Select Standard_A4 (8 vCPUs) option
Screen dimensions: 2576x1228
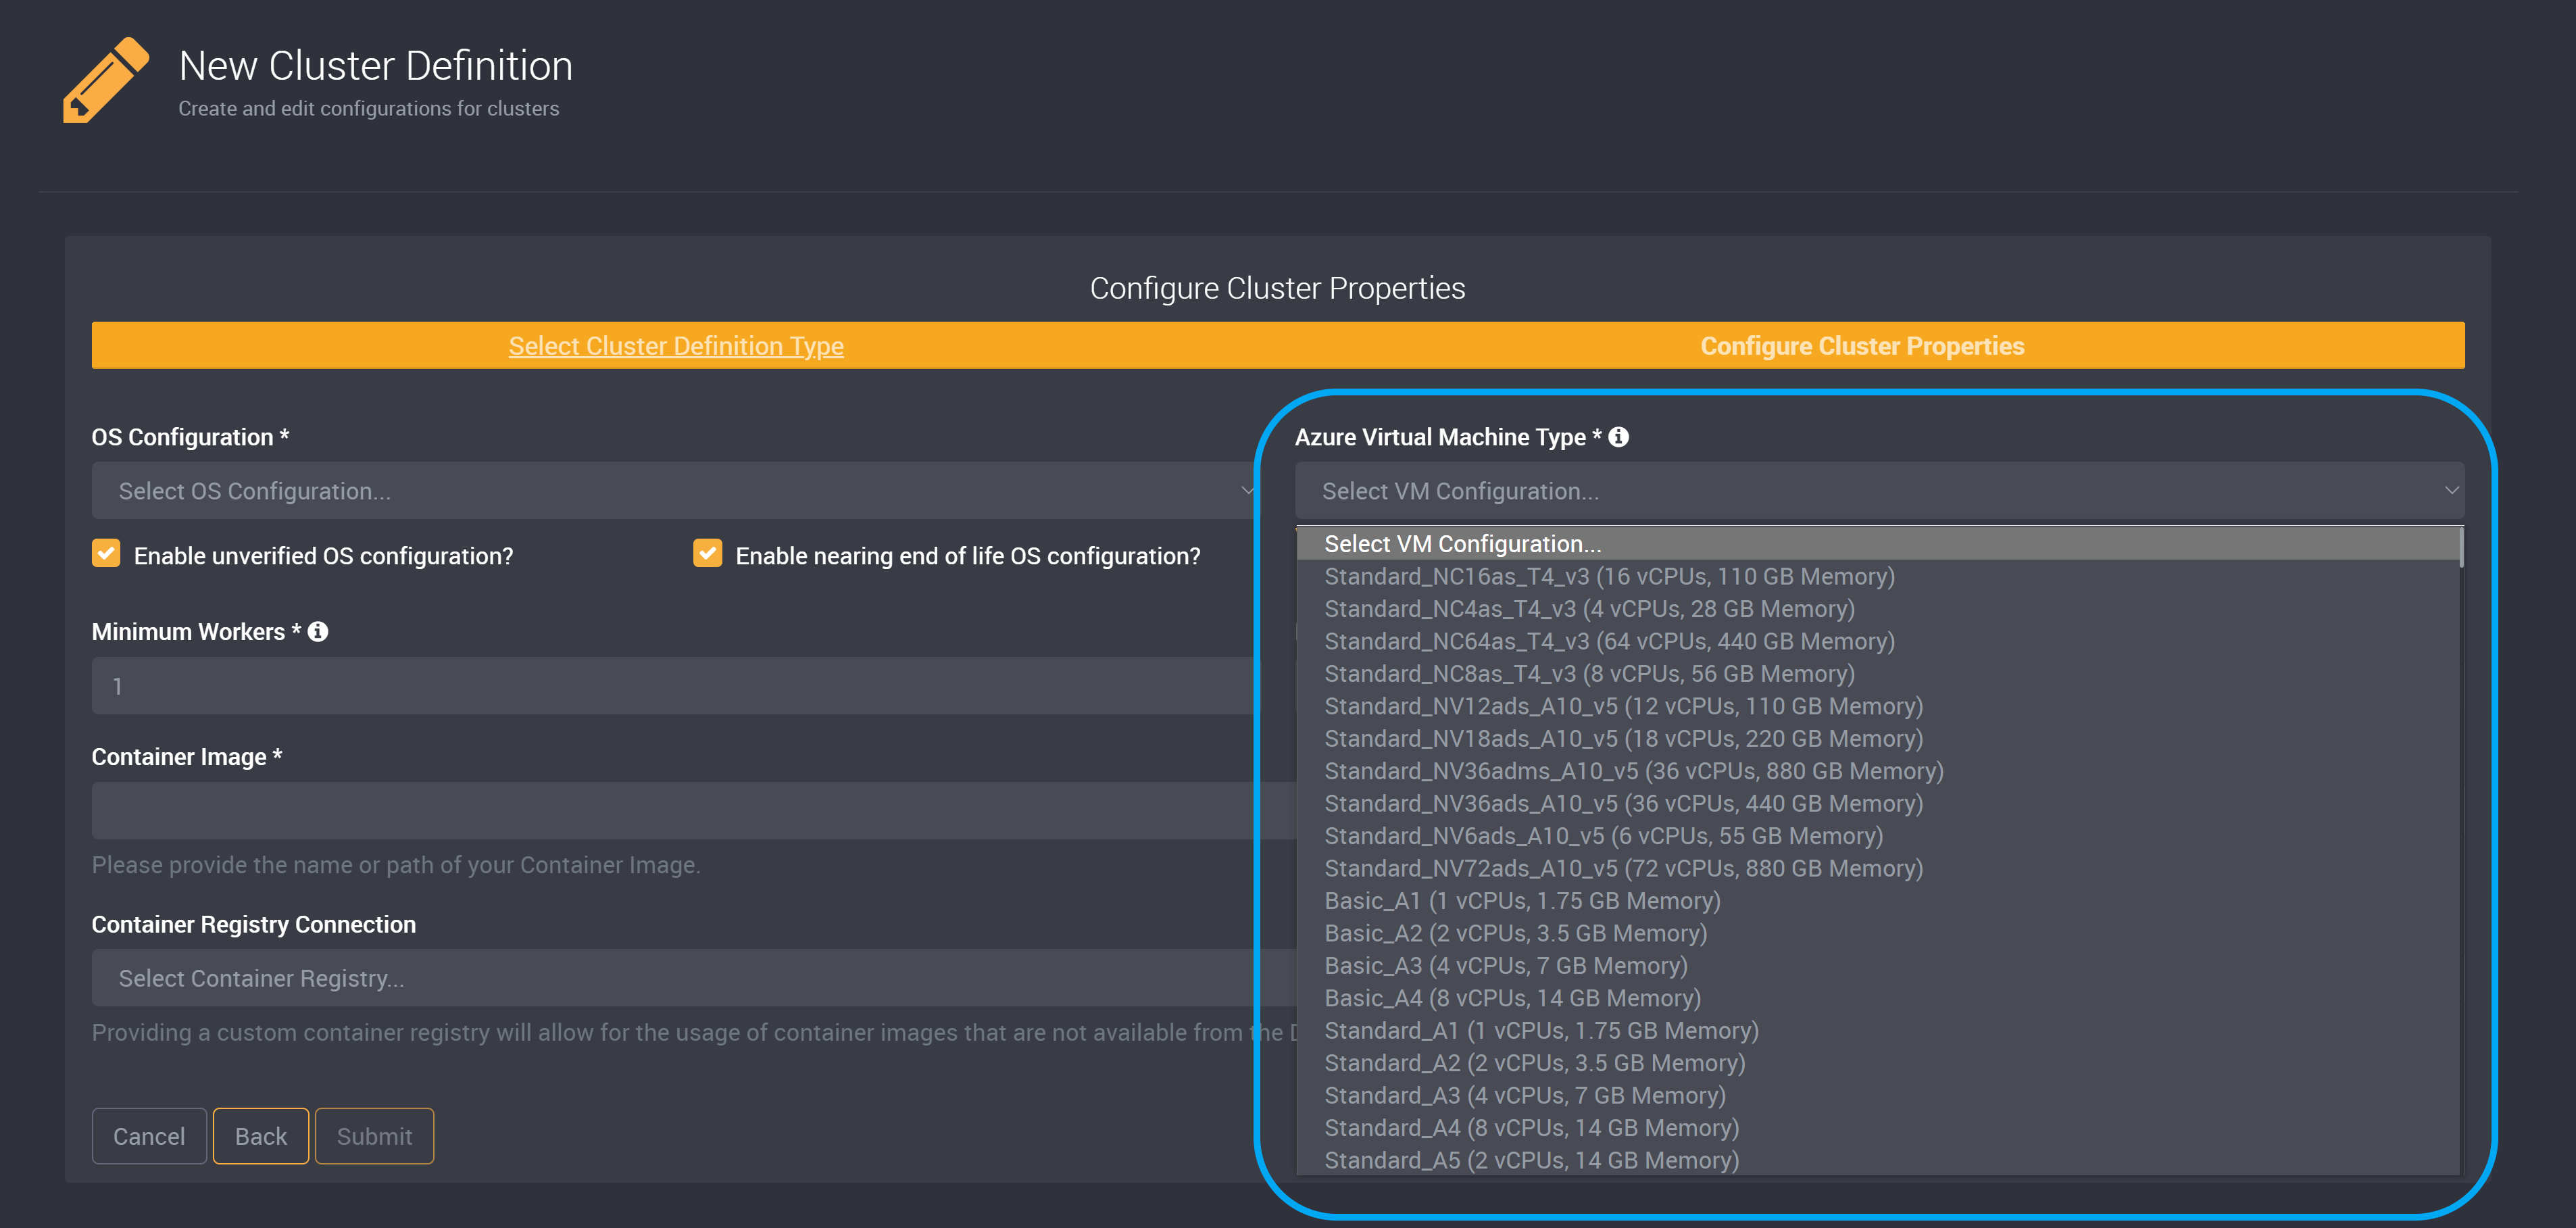pos(1877,1128)
